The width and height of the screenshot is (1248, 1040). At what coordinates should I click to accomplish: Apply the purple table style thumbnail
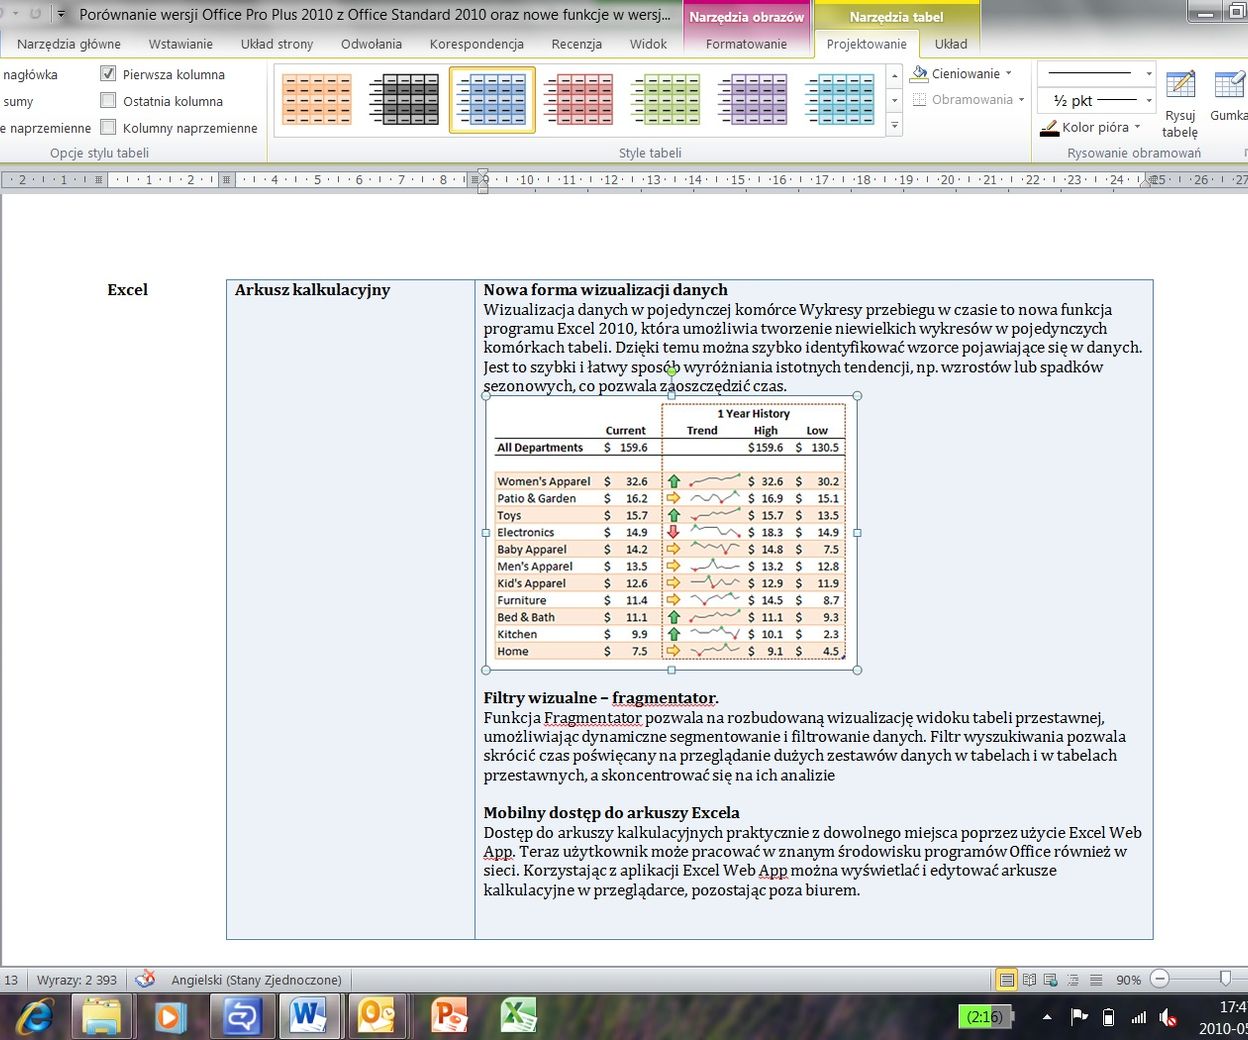click(753, 100)
